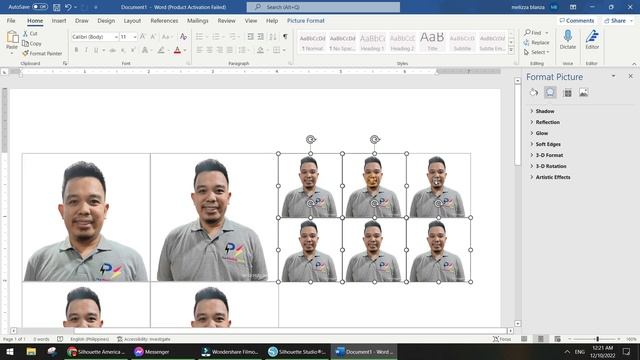Apply the Title style

click(432, 42)
